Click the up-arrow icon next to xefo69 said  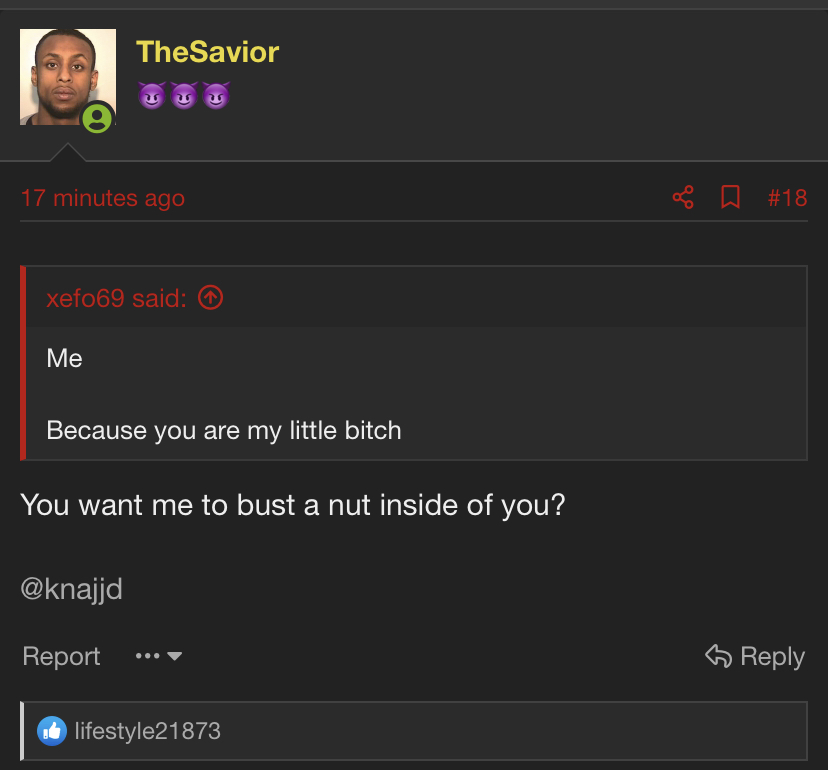pyautogui.click(x=211, y=298)
